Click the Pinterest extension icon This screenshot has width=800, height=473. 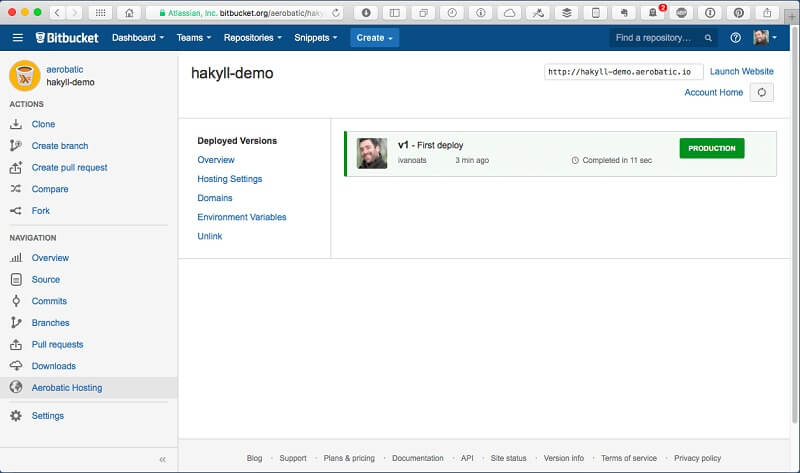click(x=738, y=13)
